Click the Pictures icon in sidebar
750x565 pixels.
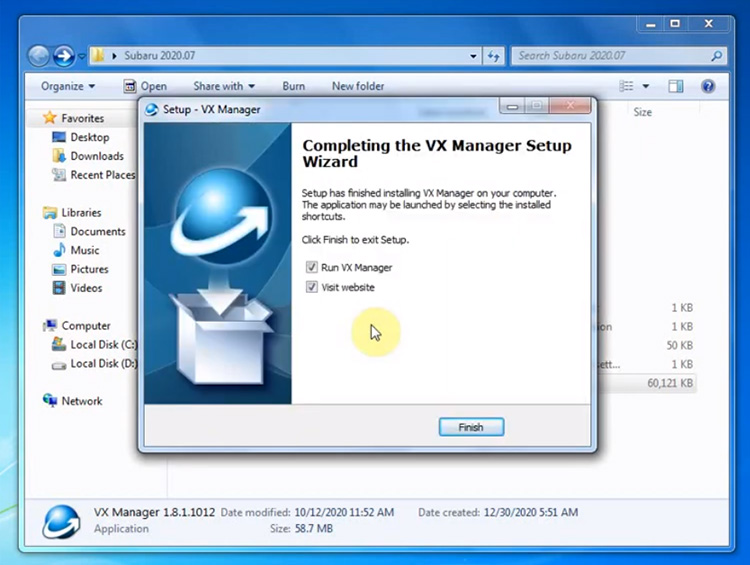[x=59, y=269]
